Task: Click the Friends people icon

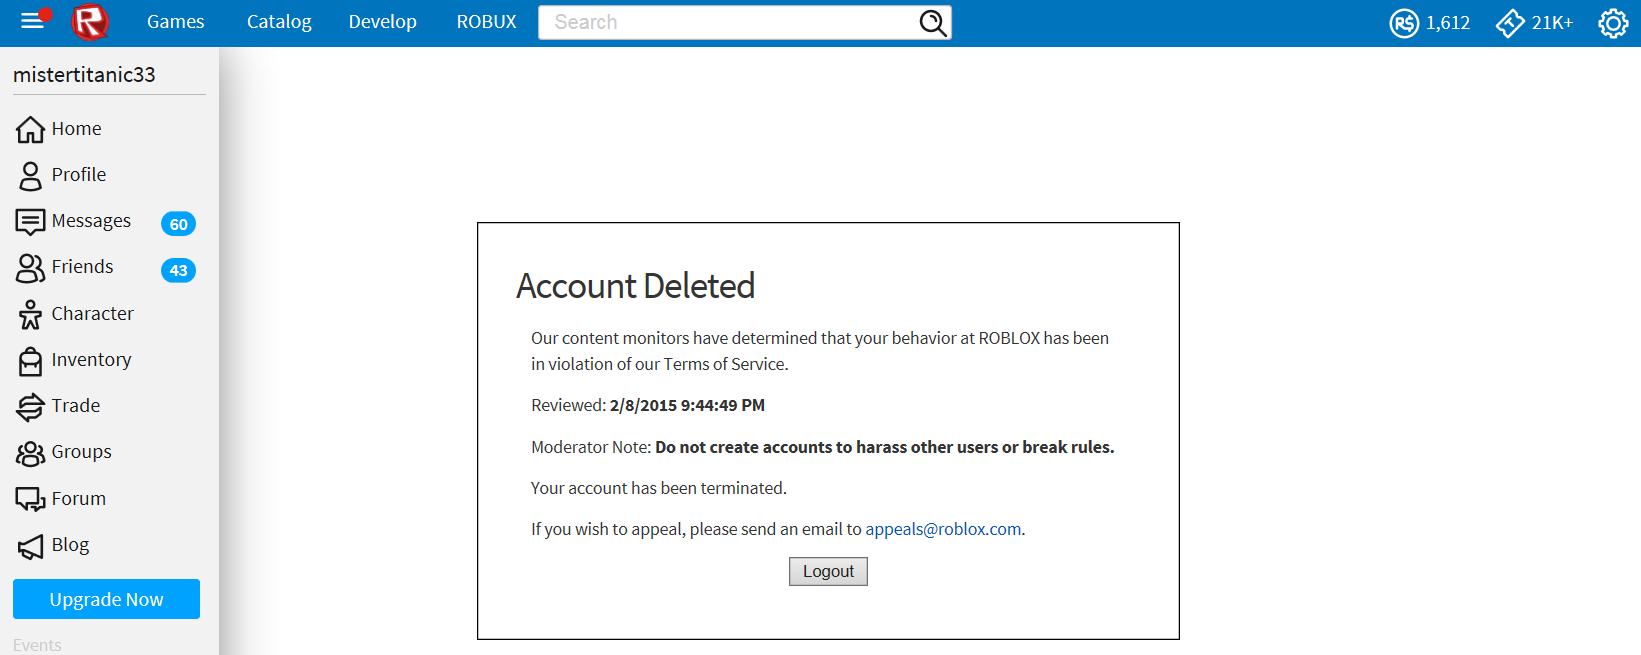Action: click(30, 268)
